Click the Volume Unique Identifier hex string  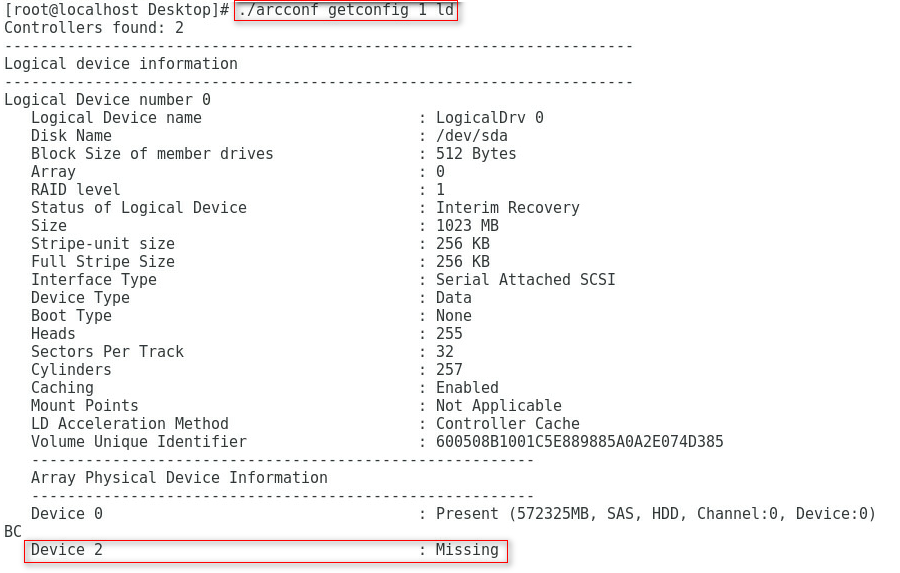pos(580,442)
